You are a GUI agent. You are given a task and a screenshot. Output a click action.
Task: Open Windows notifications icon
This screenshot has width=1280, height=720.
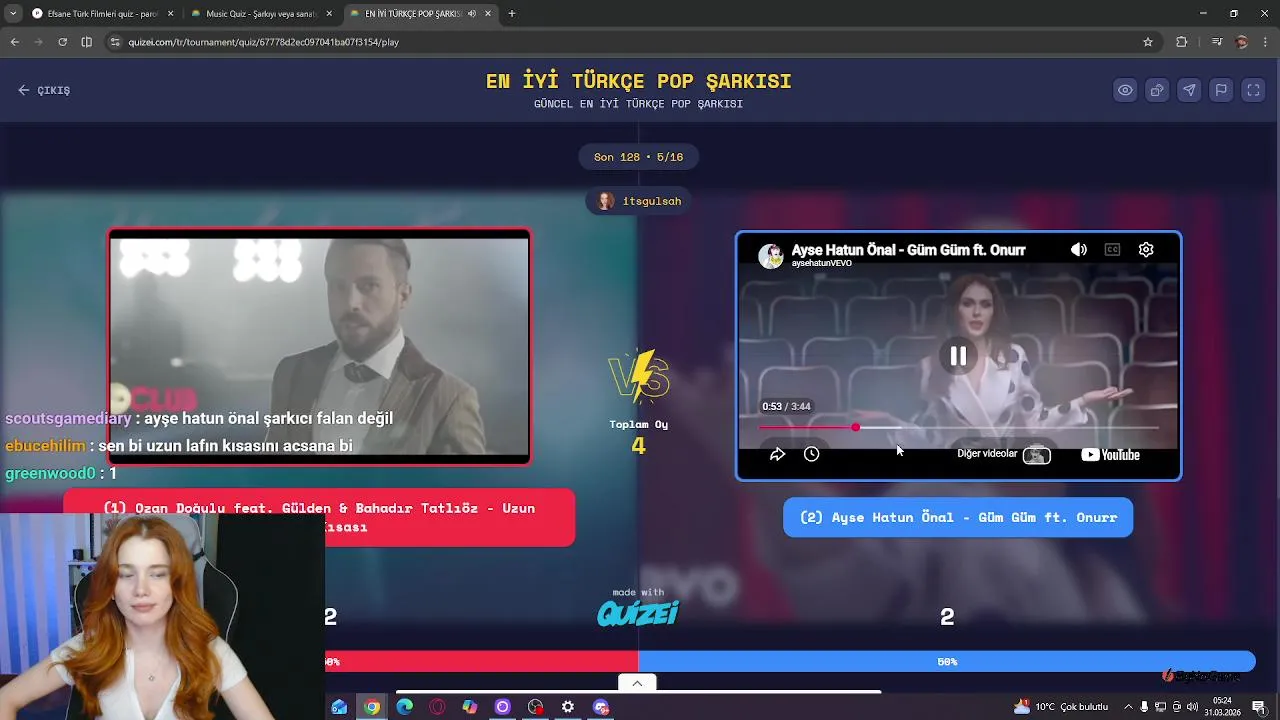(1258, 707)
